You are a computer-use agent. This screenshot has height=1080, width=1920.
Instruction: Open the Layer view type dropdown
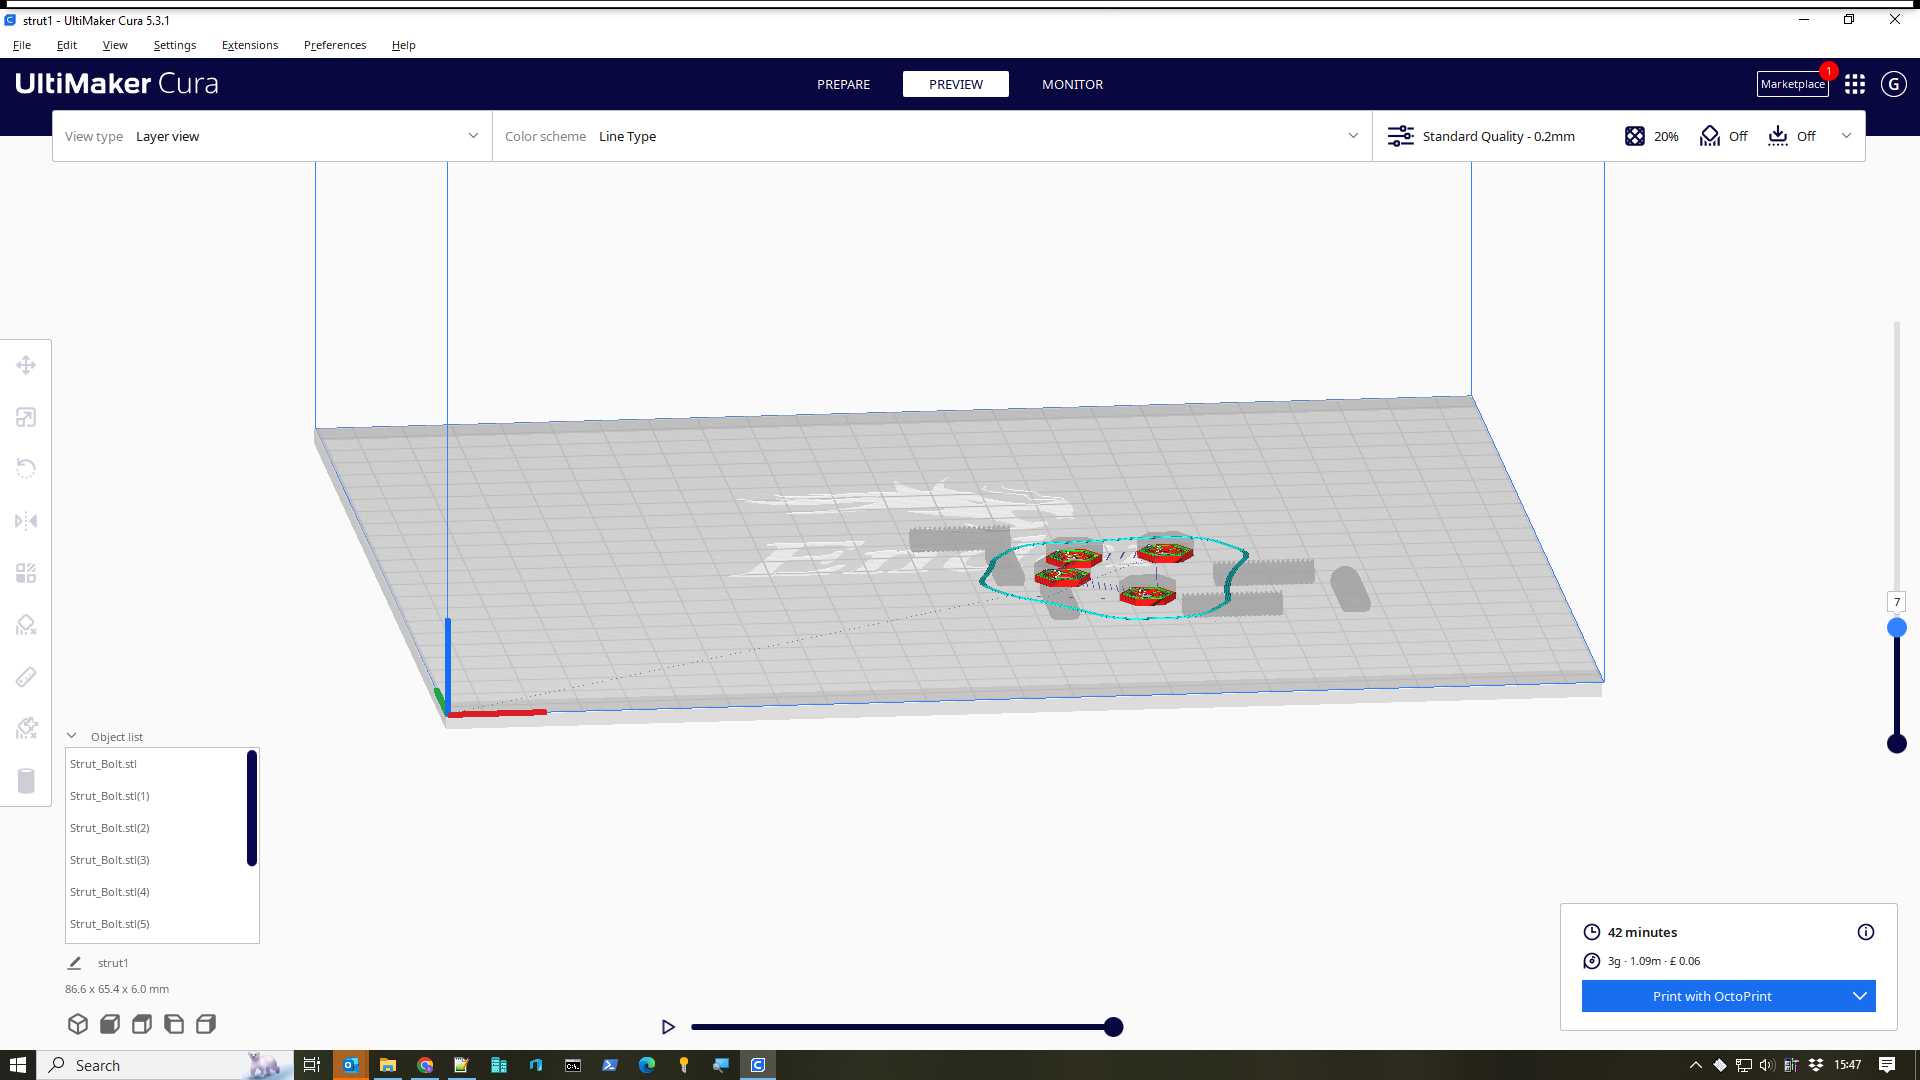(271, 136)
